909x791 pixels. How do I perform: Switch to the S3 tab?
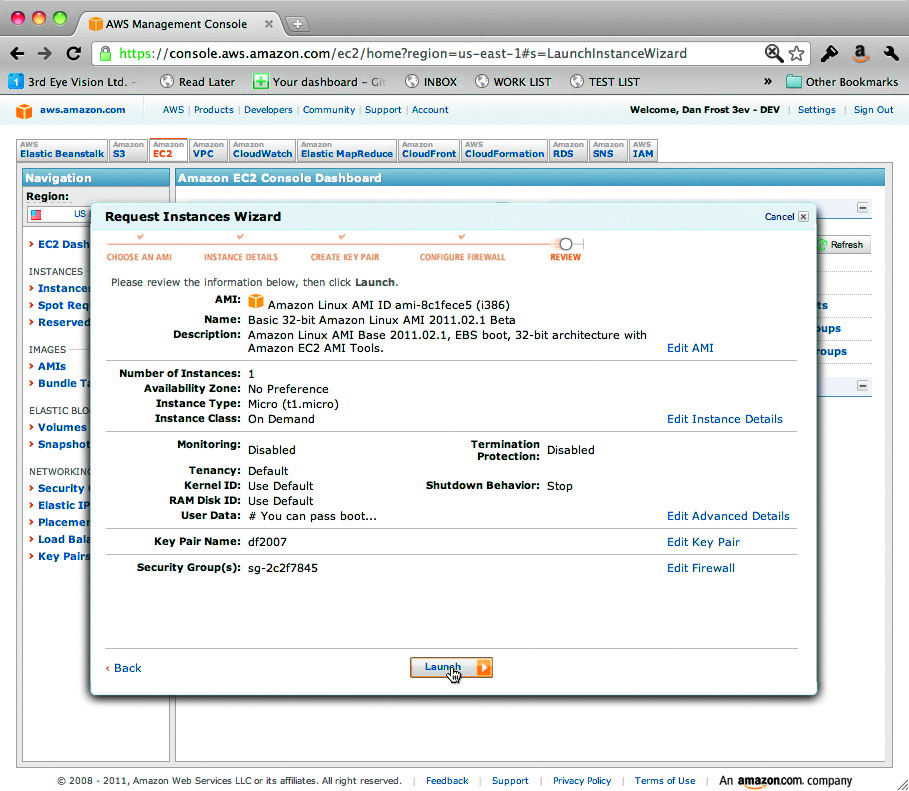coord(128,150)
